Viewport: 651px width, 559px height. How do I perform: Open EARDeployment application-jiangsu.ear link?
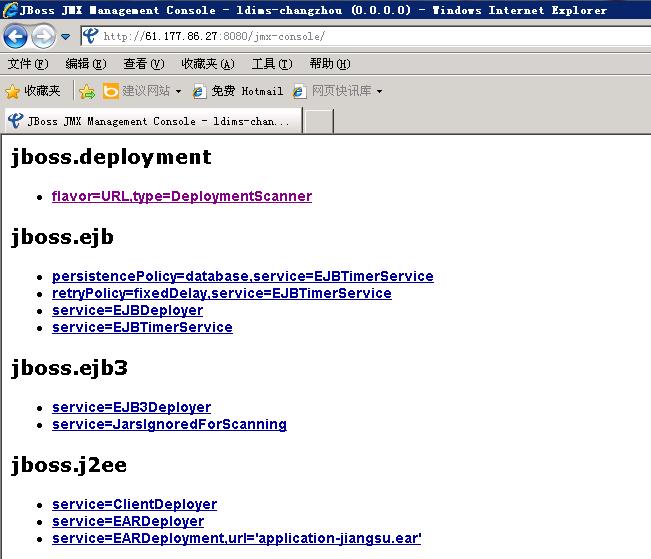(237, 538)
